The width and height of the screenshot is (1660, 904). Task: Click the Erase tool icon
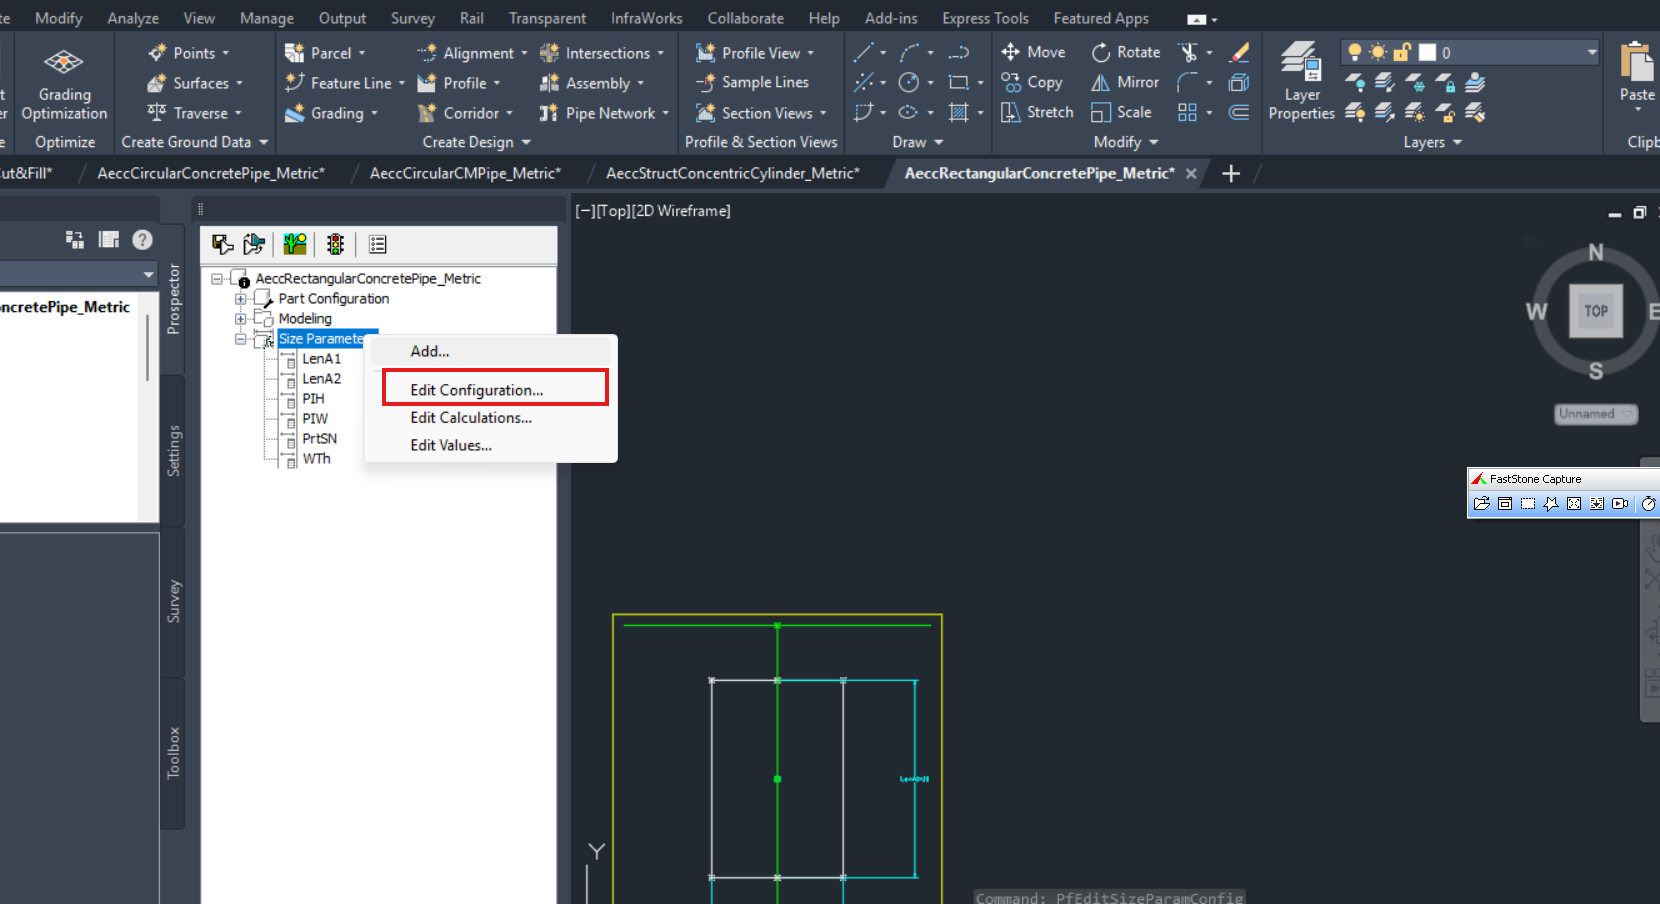1240,52
